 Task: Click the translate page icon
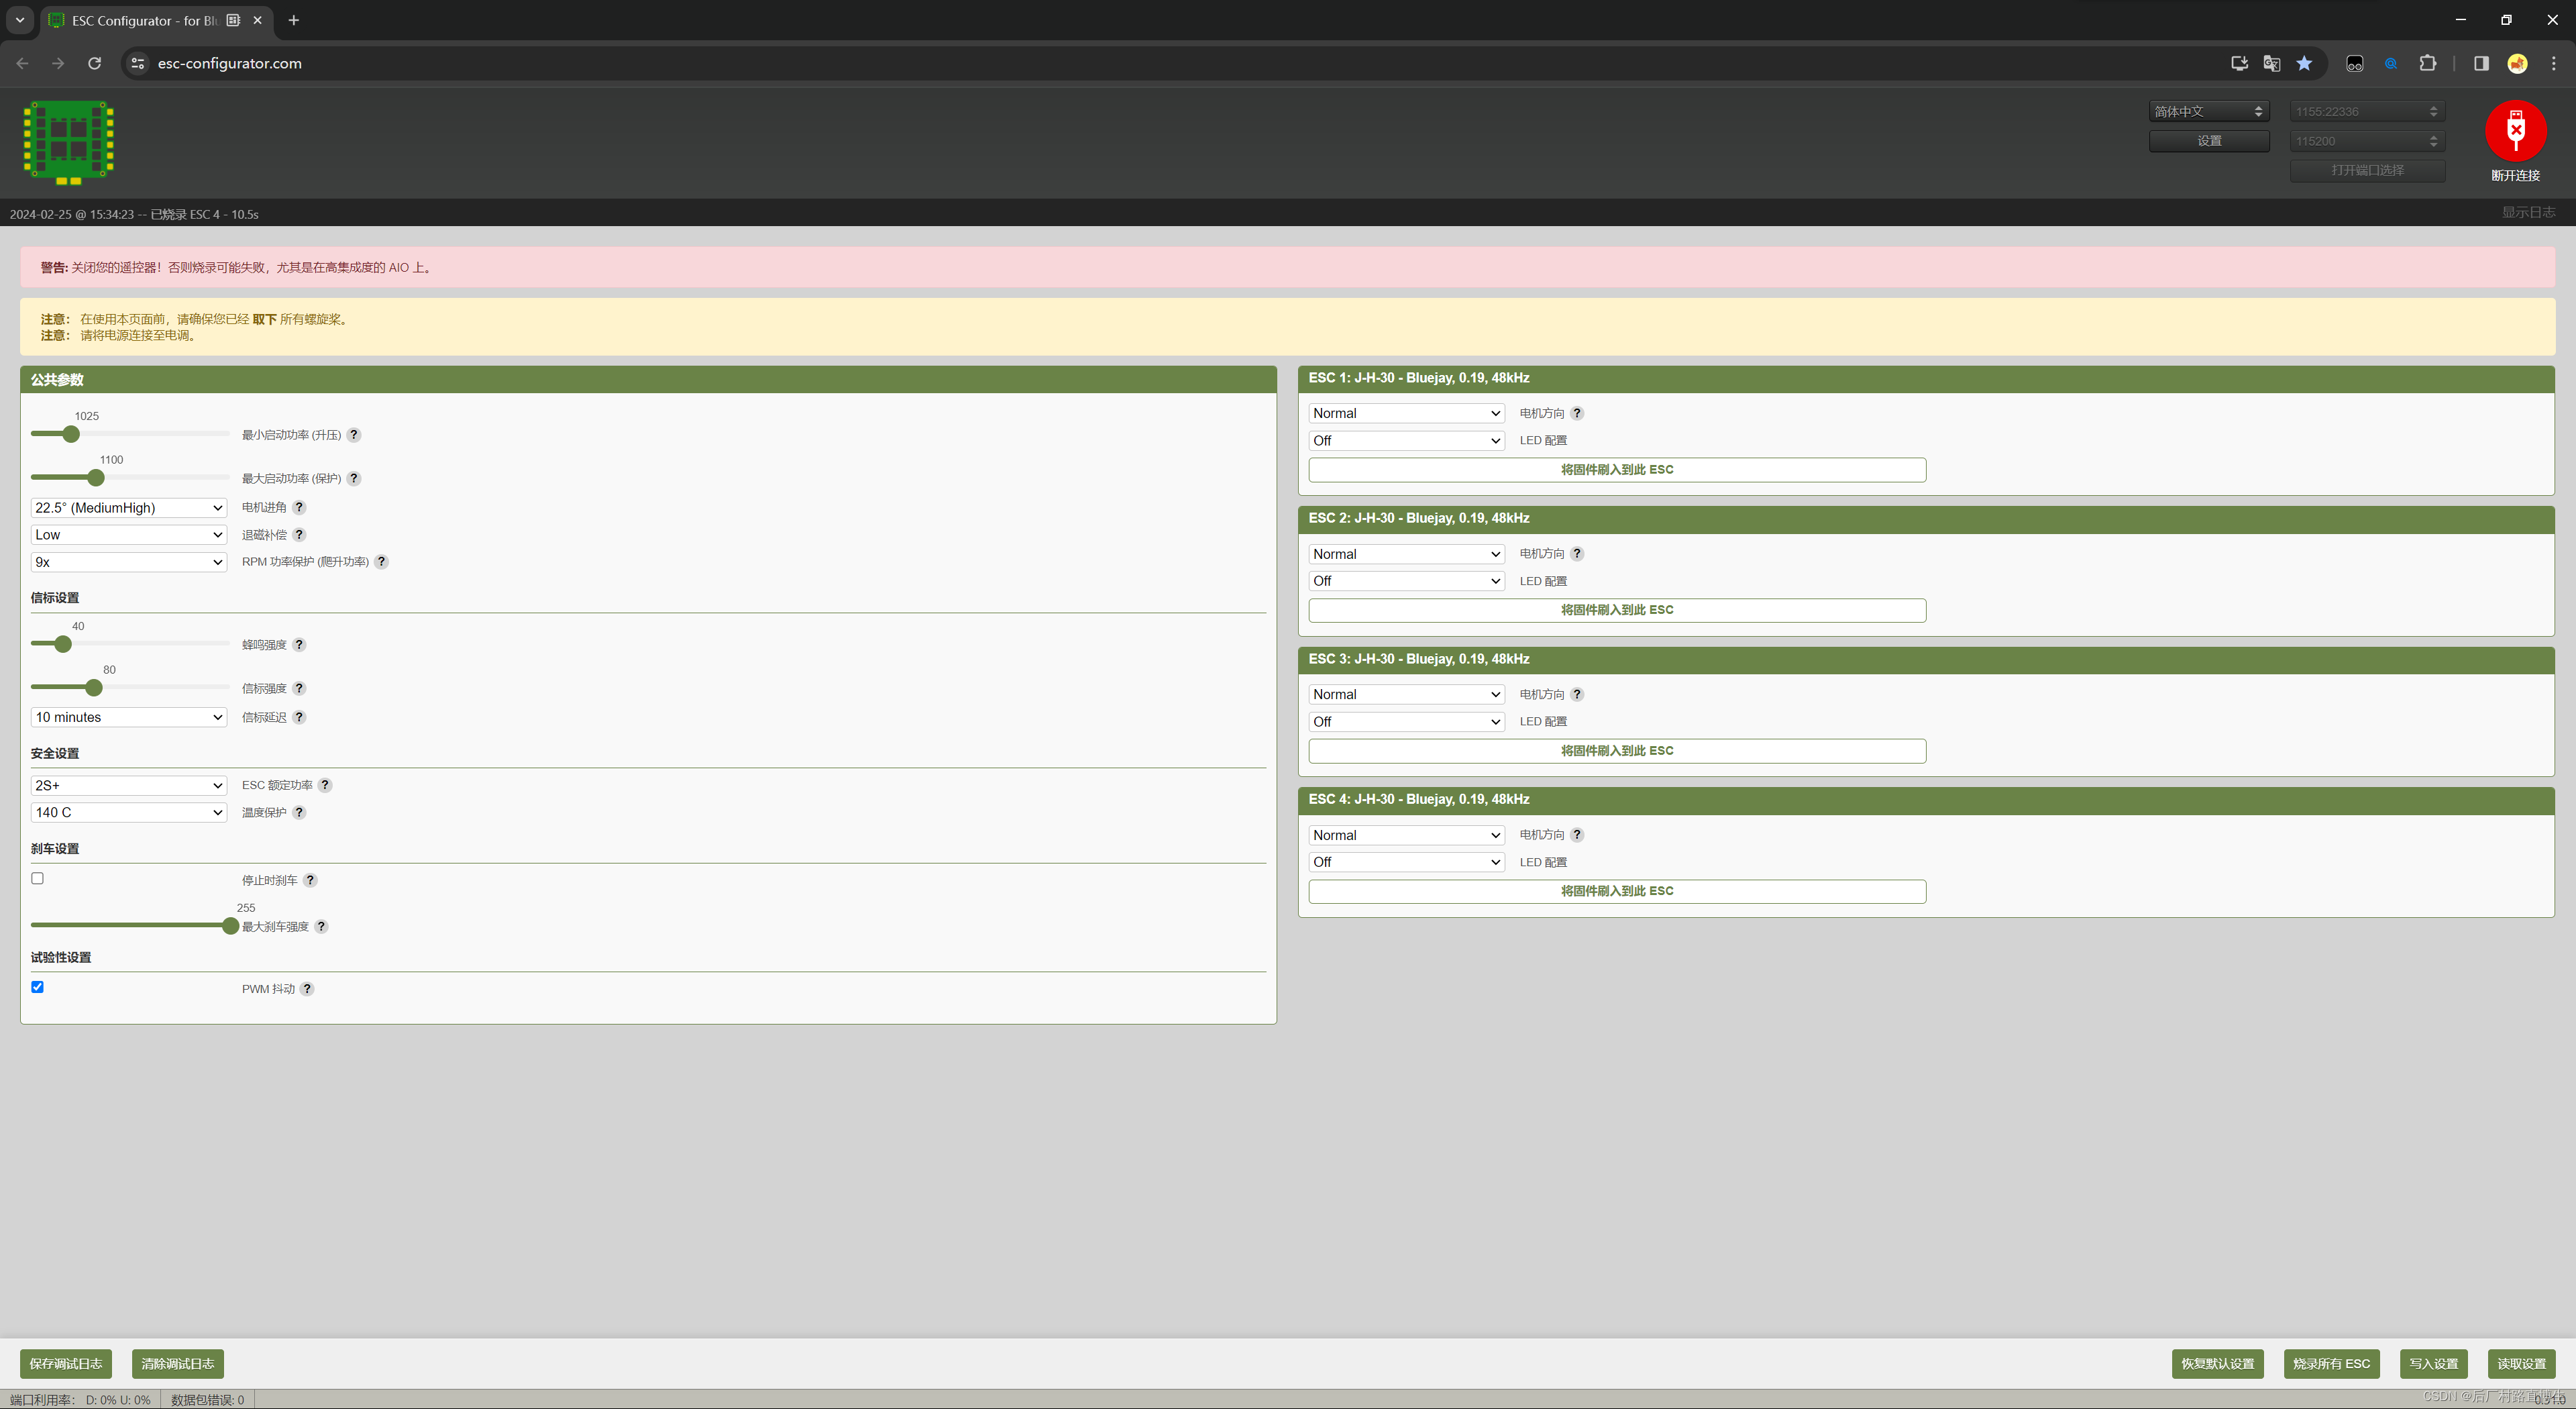(x=2271, y=63)
